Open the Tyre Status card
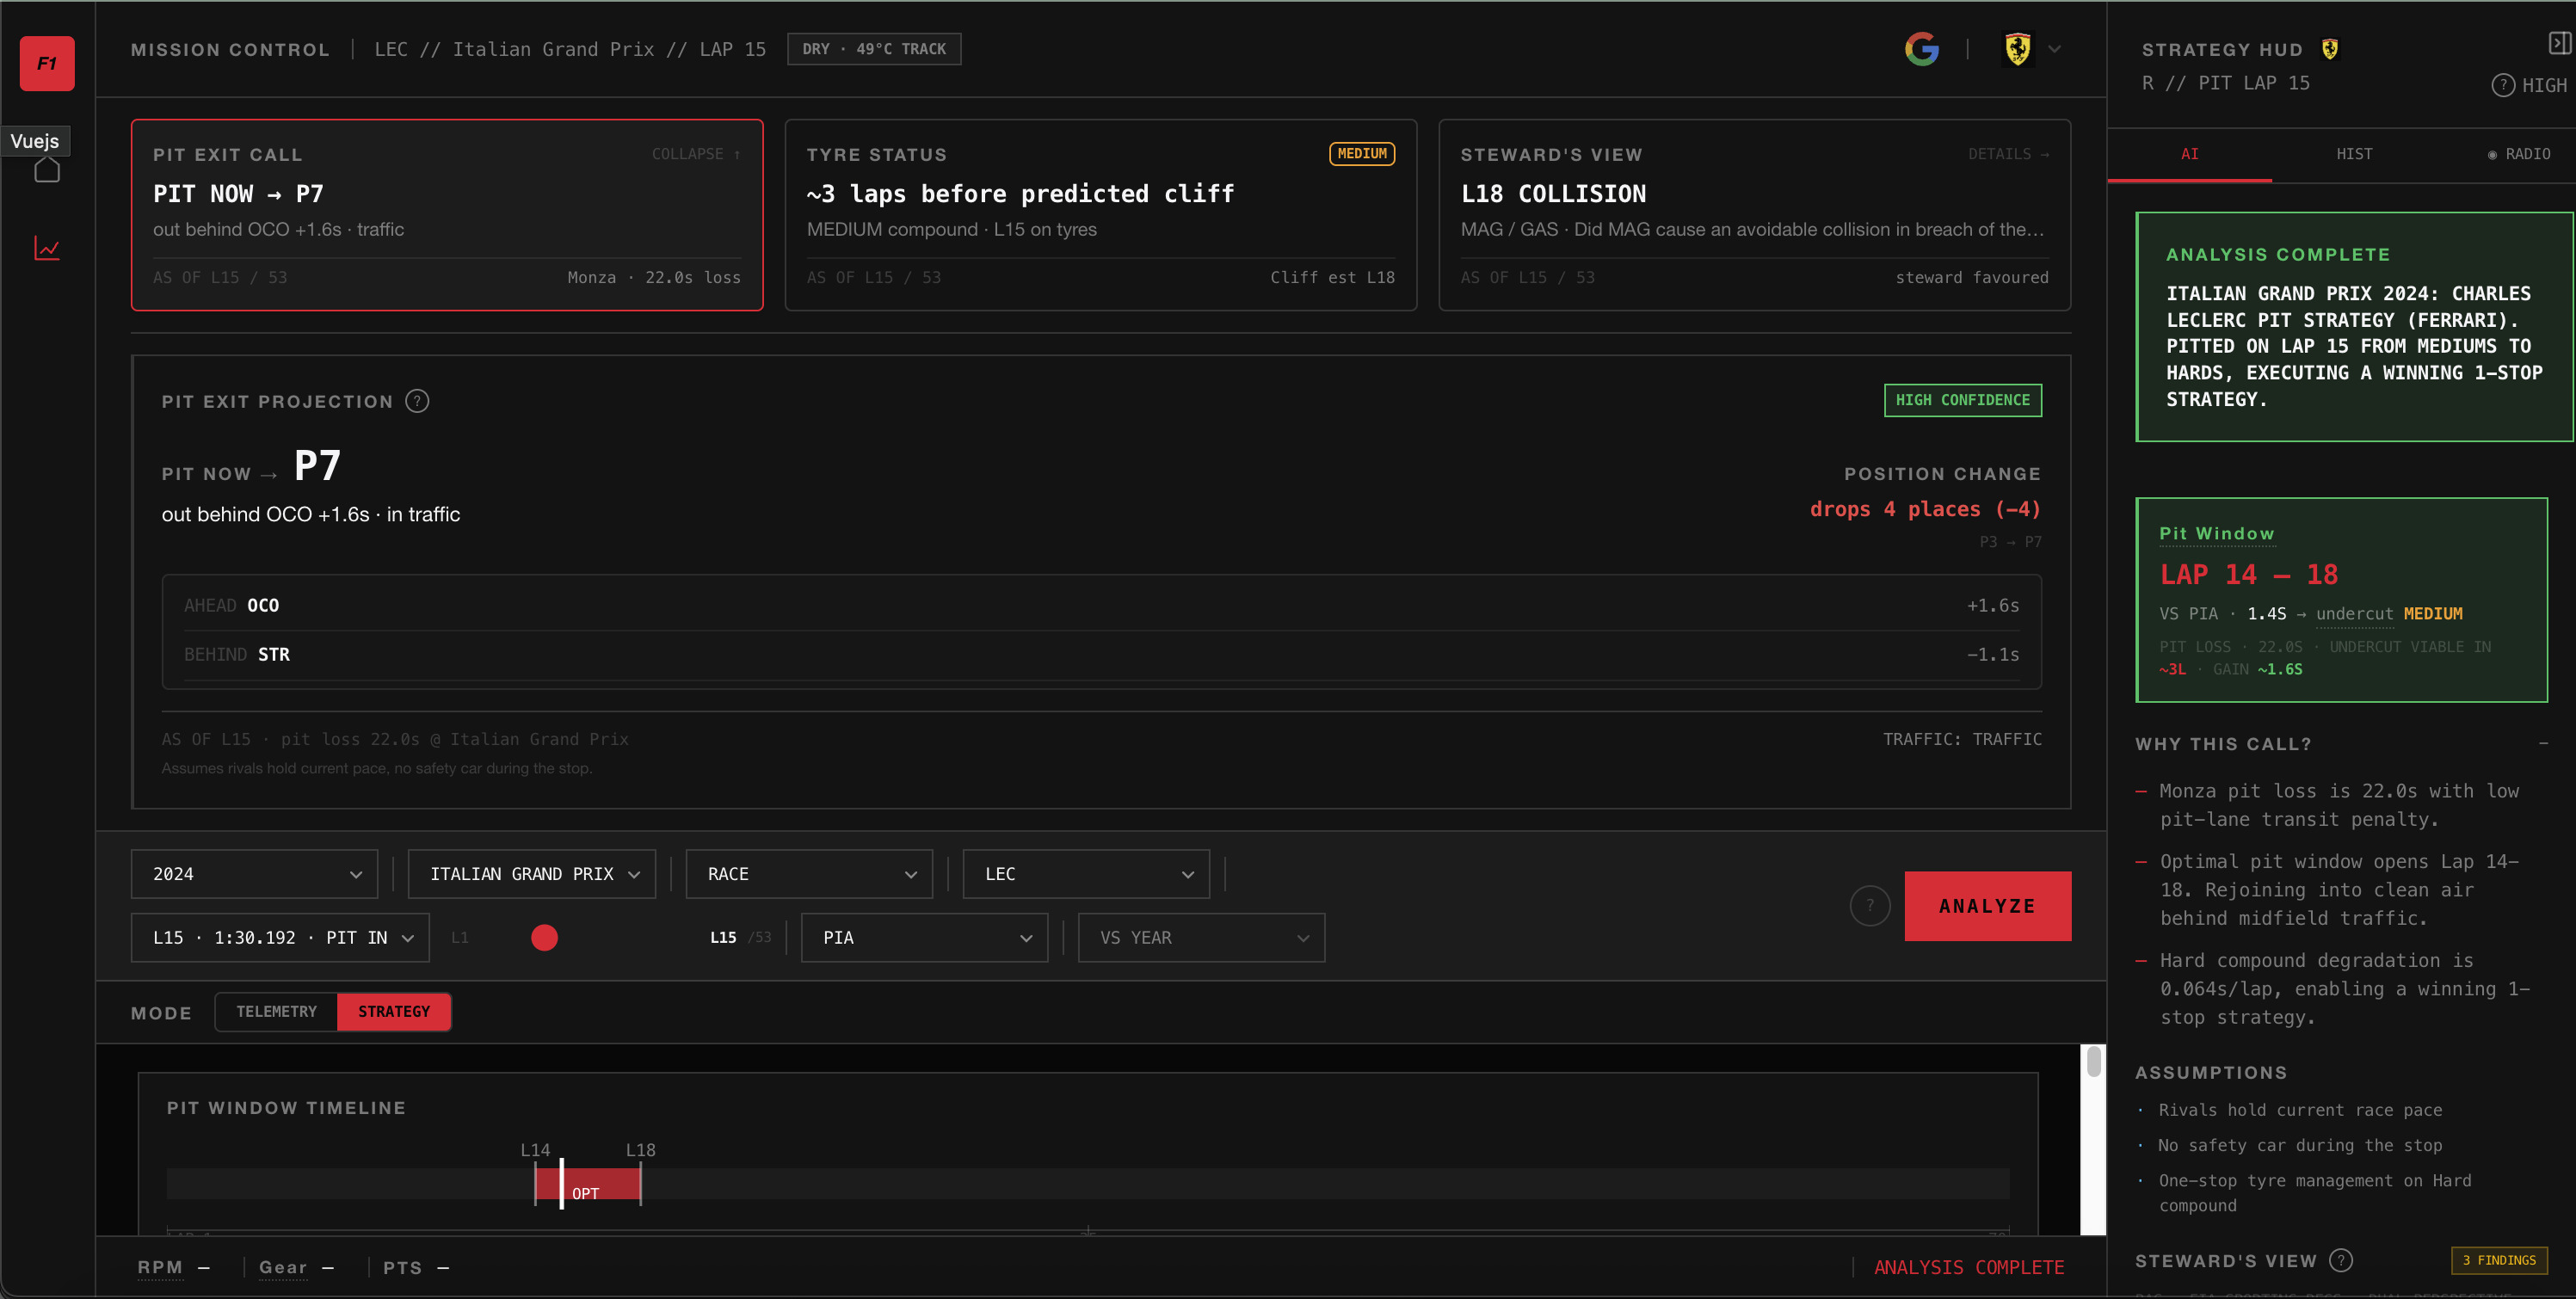 (1100, 215)
